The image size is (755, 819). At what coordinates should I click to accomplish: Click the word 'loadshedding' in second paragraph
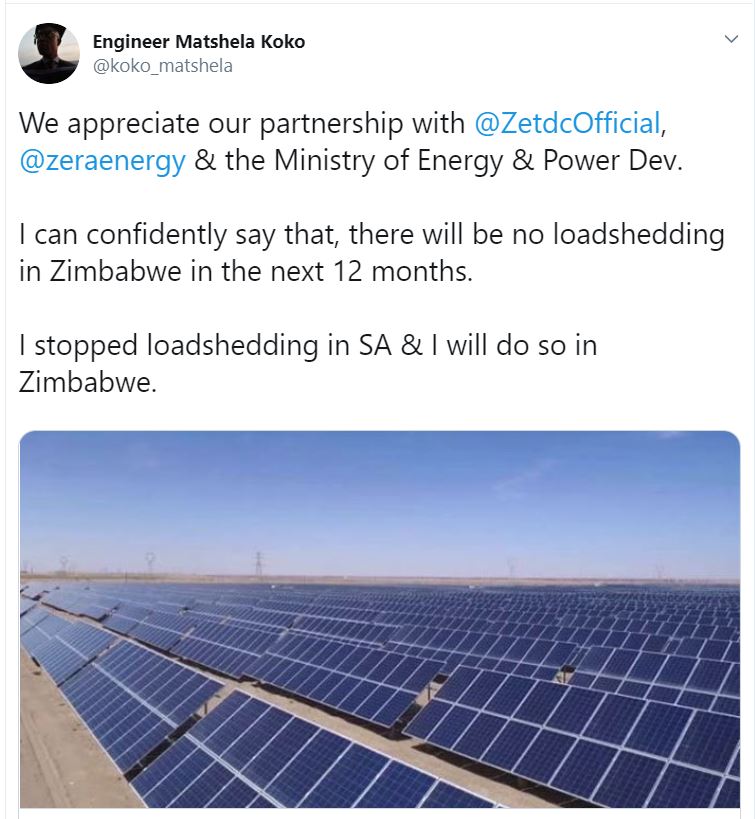point(638,235)
